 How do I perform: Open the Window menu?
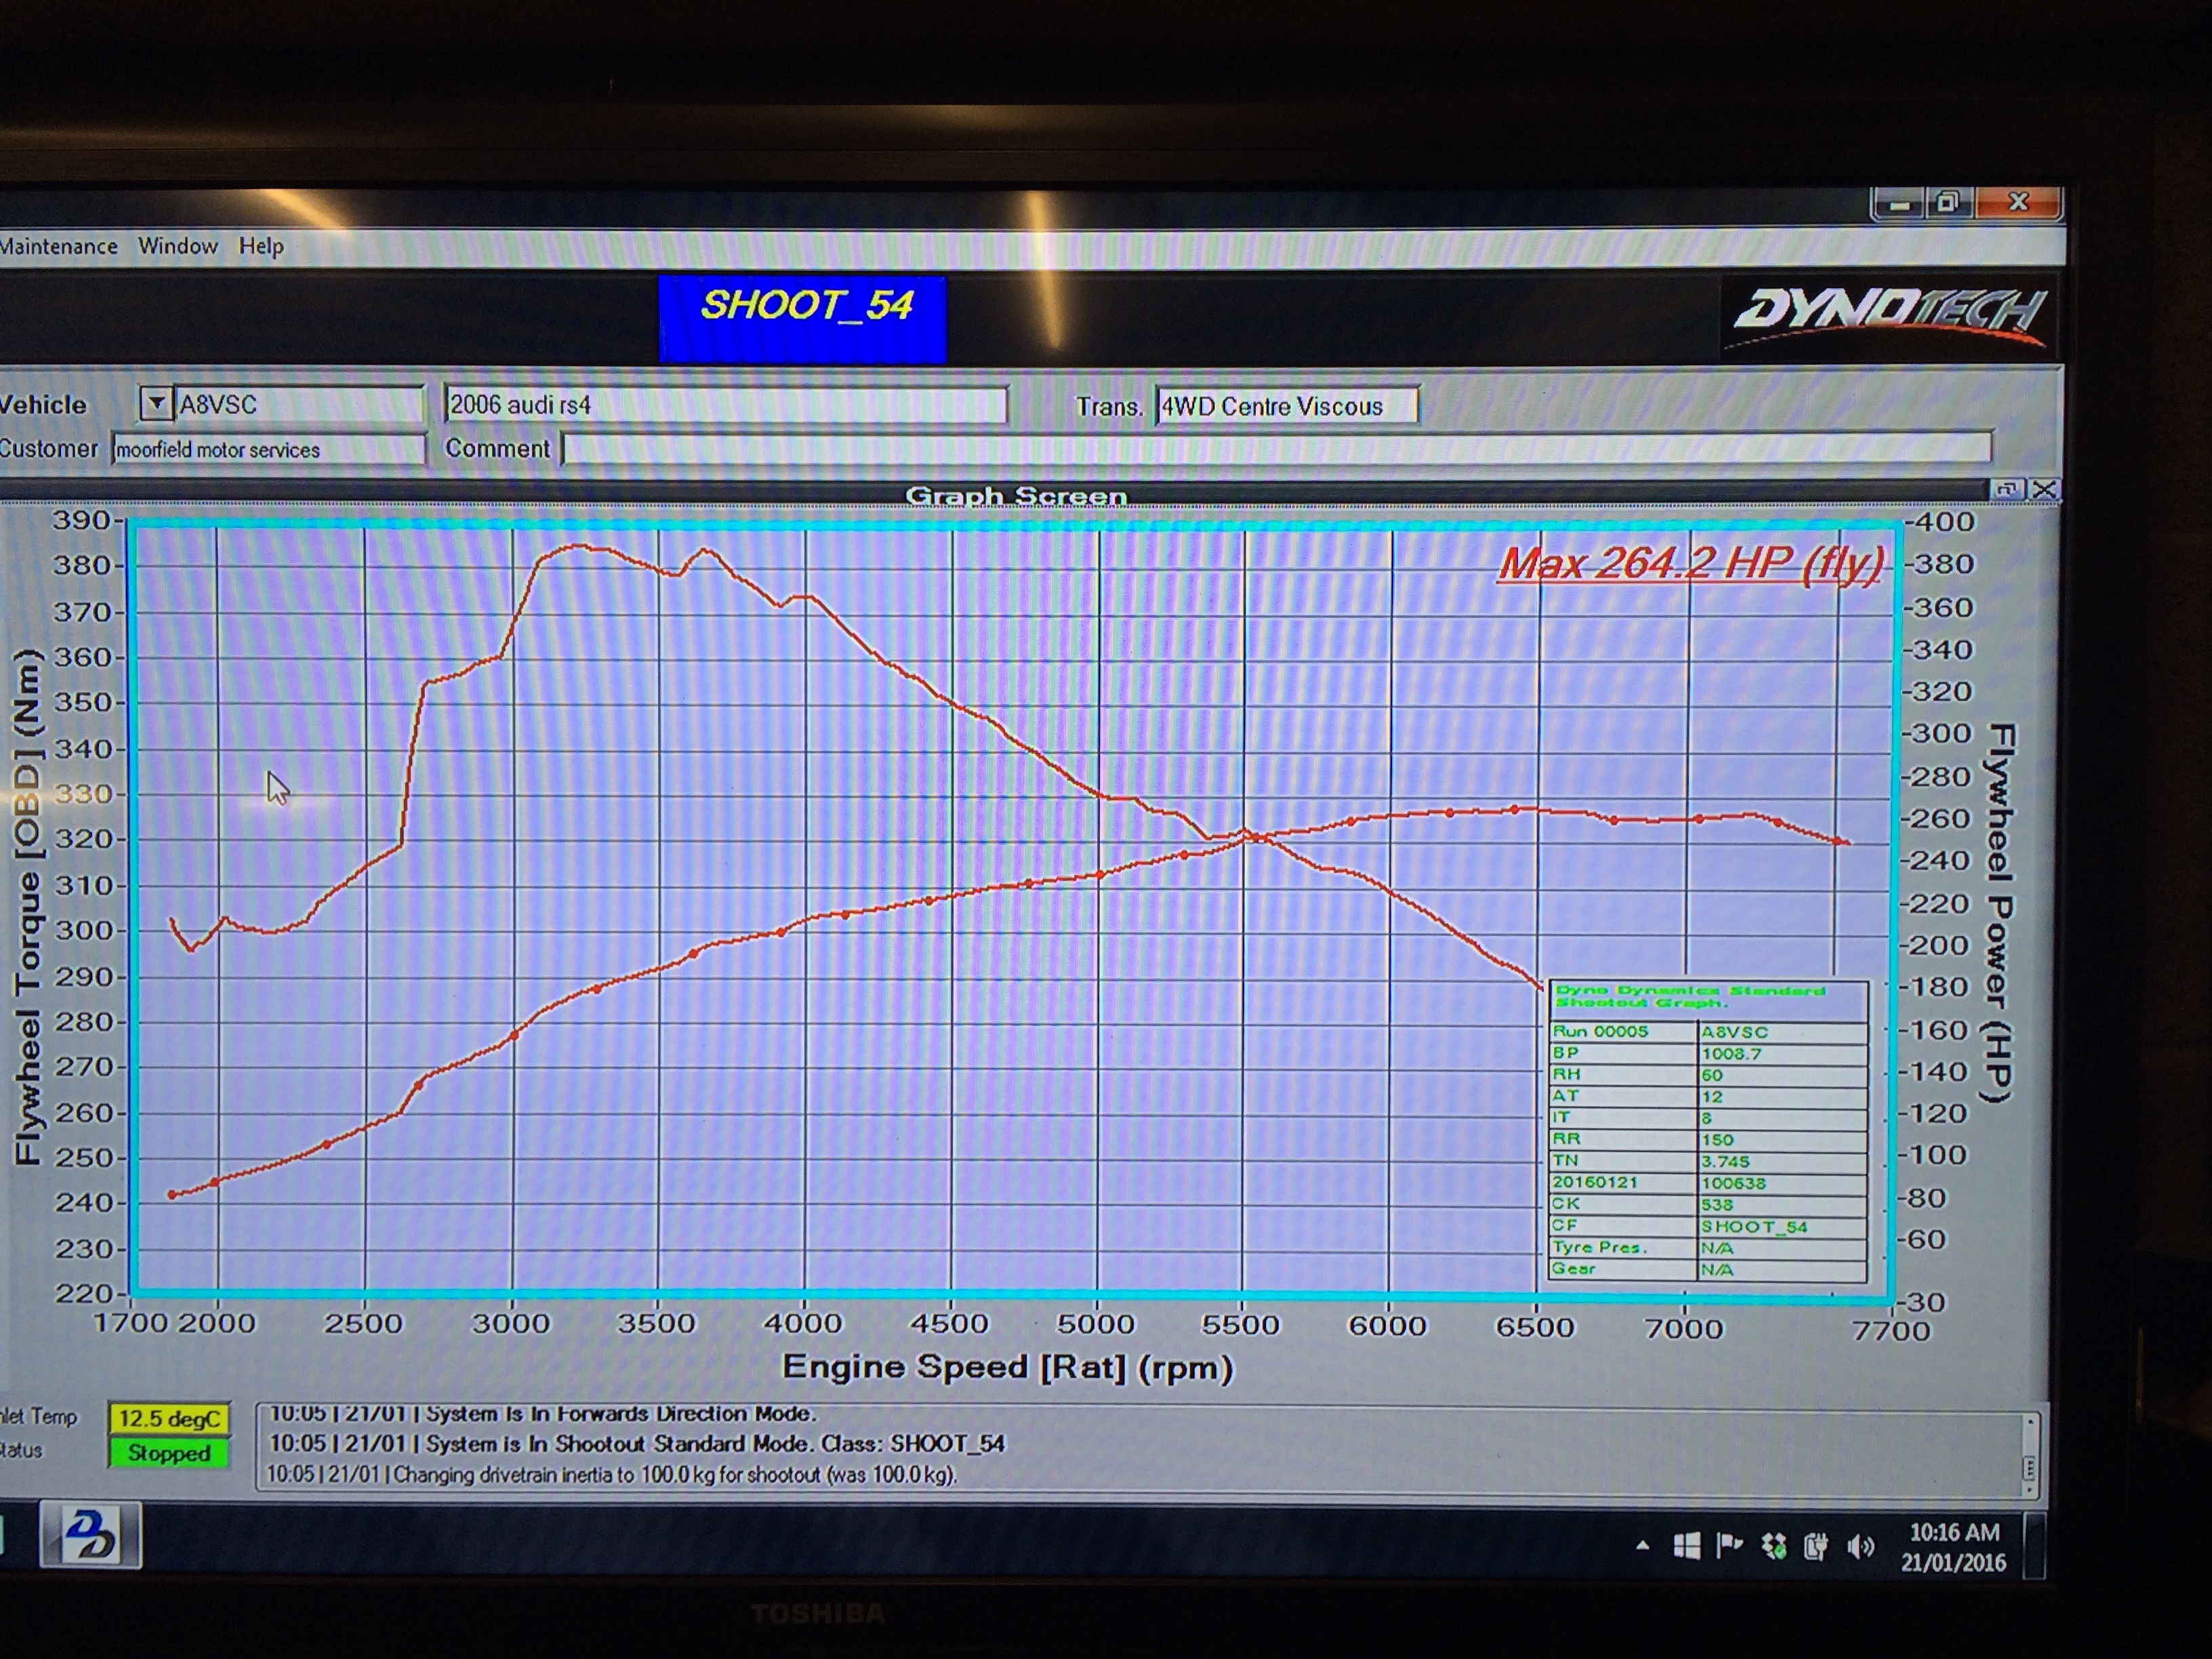point(177,246)
